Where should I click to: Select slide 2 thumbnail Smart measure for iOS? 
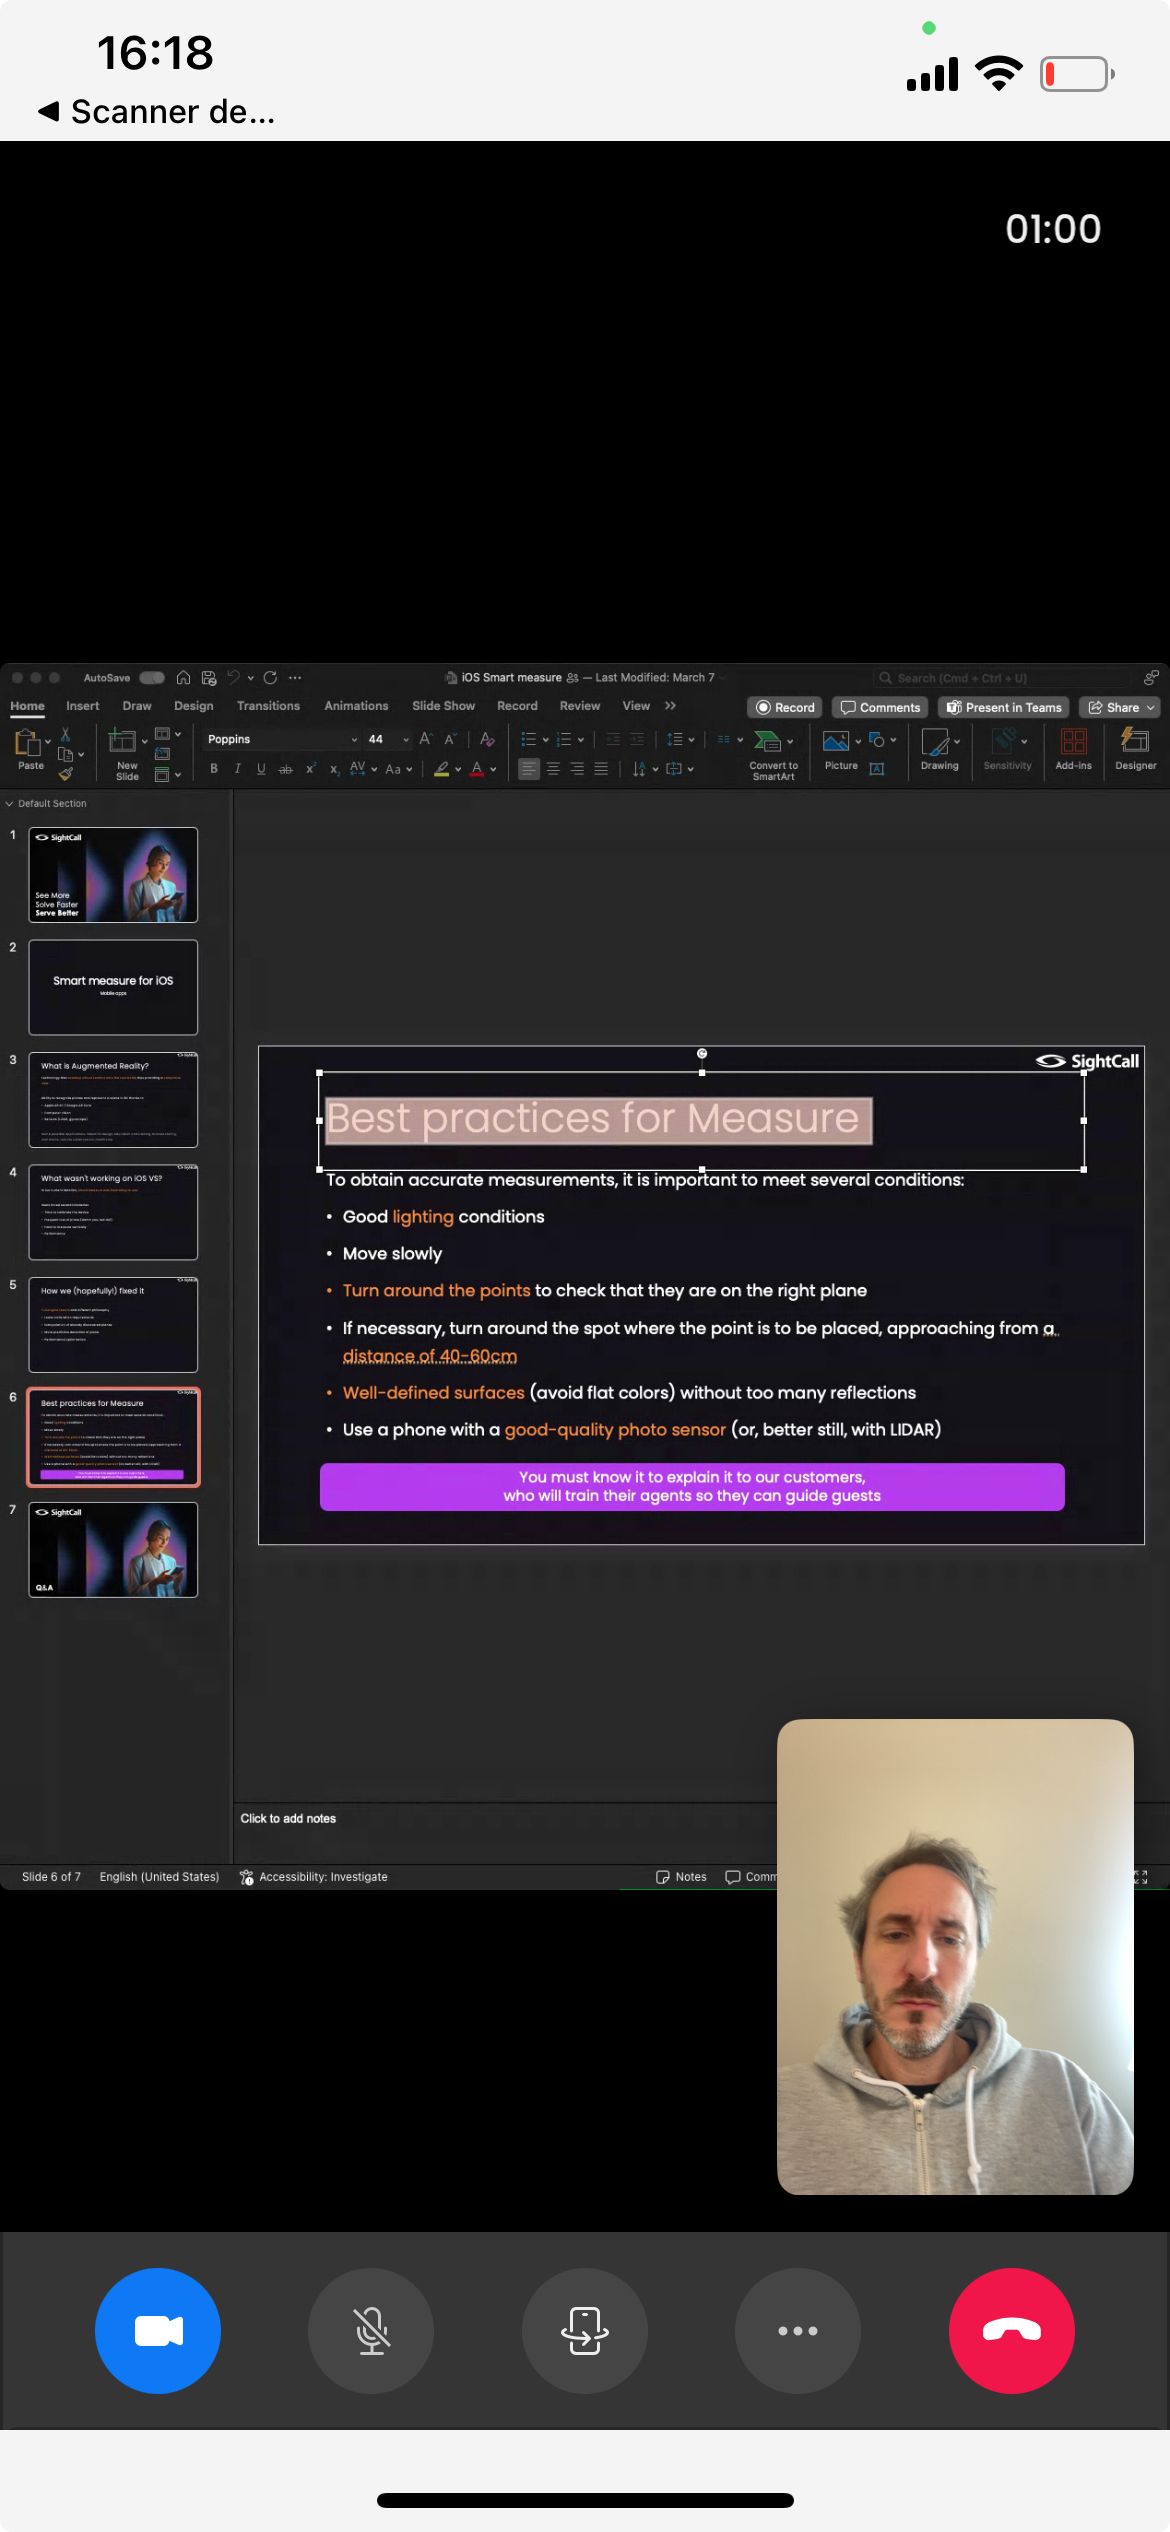(x=113, y=987)
